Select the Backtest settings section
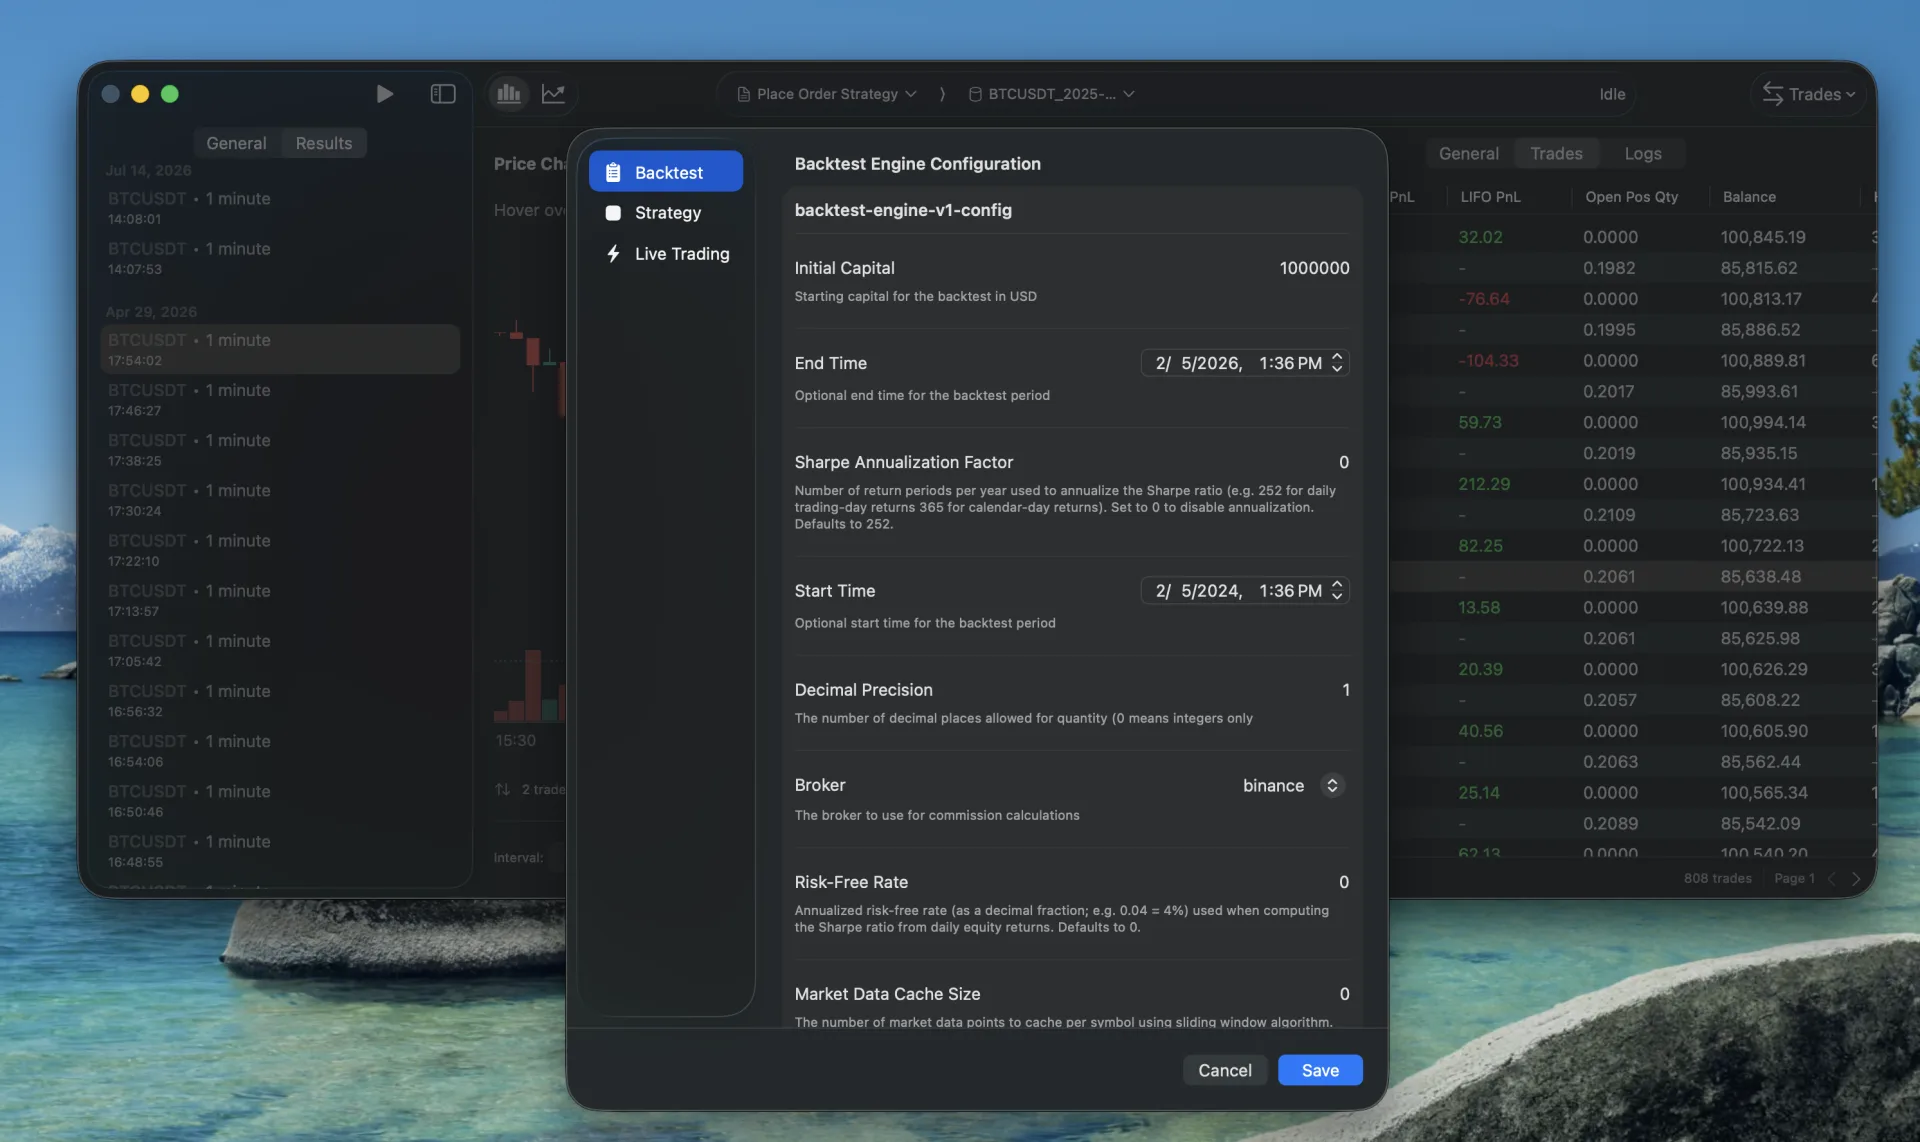1920x1142 pixels. 665,172
